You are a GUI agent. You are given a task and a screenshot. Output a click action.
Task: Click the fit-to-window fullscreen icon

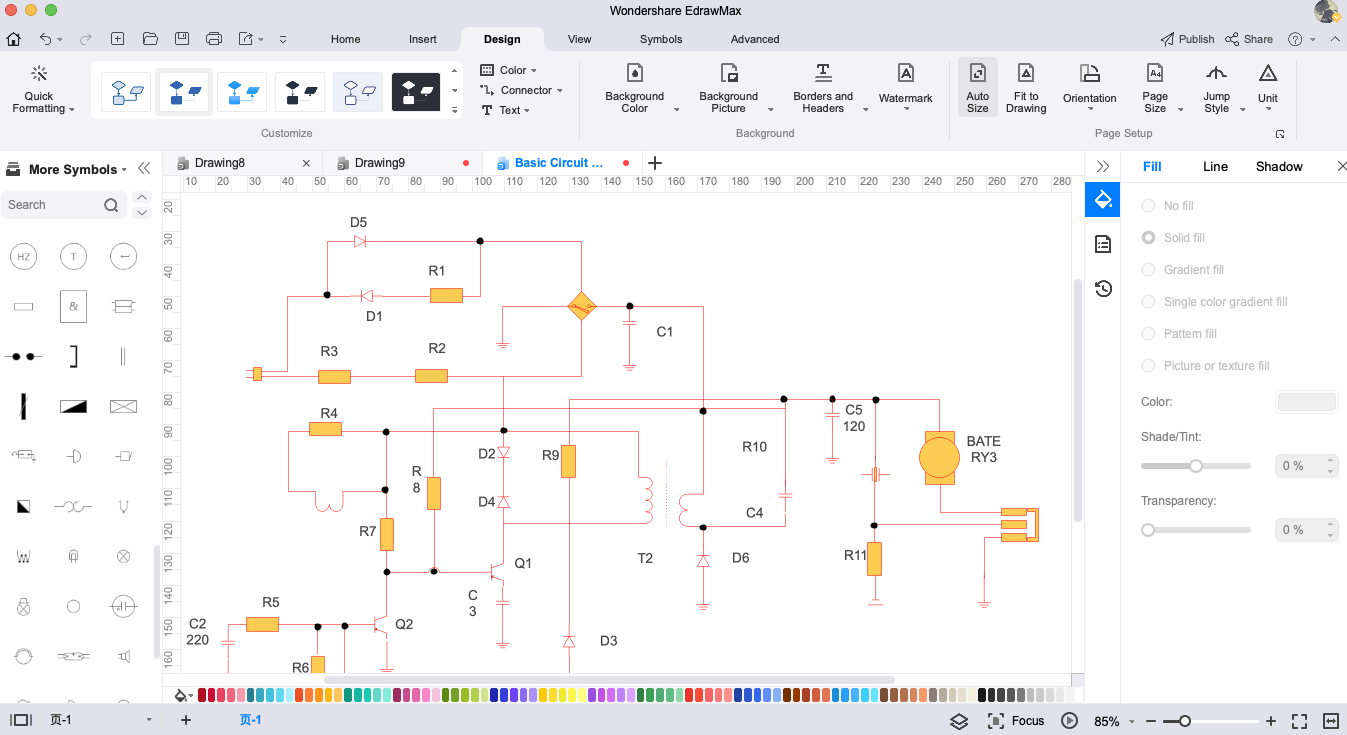pyautogui.click(x=1299, y=721)
